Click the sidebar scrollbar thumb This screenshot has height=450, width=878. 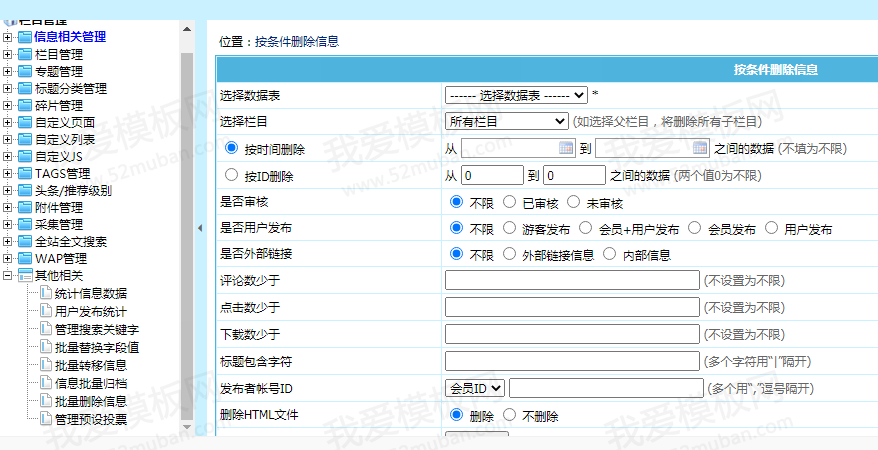[x=187, y=236]
